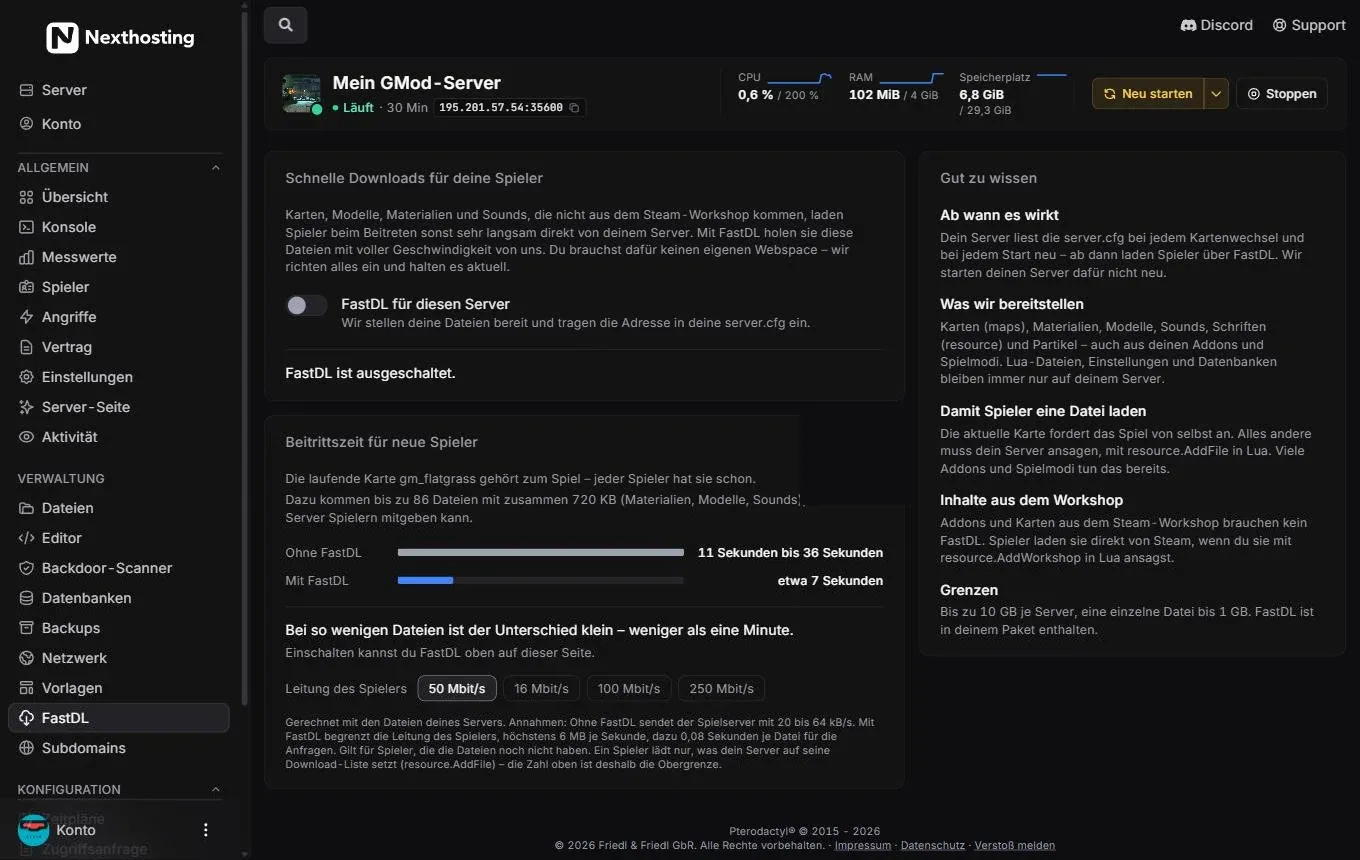Open the Neu starten dropdown arrow

pyautogui.click(x=1216, y=94)
